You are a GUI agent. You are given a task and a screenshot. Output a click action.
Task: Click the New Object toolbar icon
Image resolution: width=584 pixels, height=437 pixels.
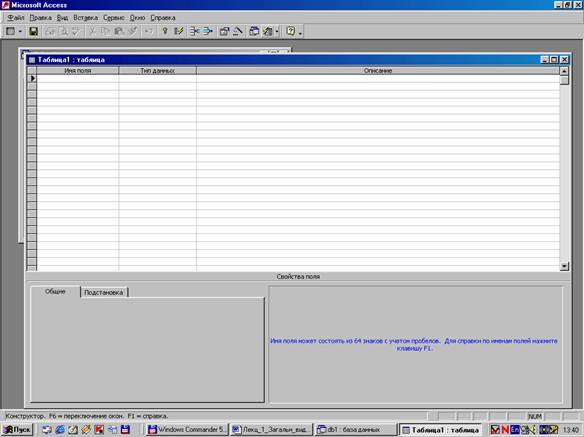[x=268, y=31]
